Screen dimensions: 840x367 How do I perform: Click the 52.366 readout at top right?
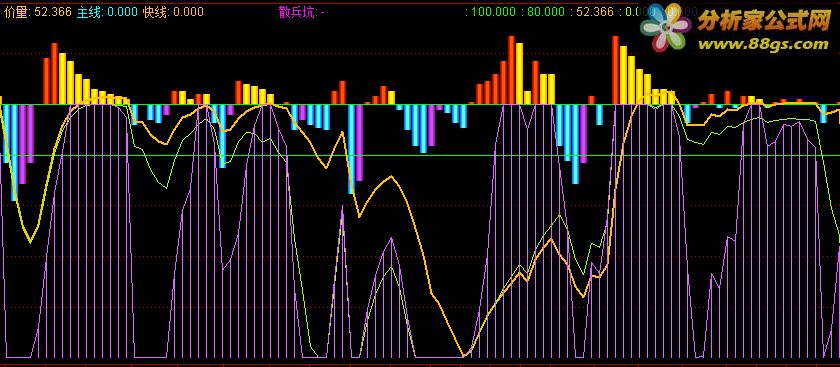point(592,12)
